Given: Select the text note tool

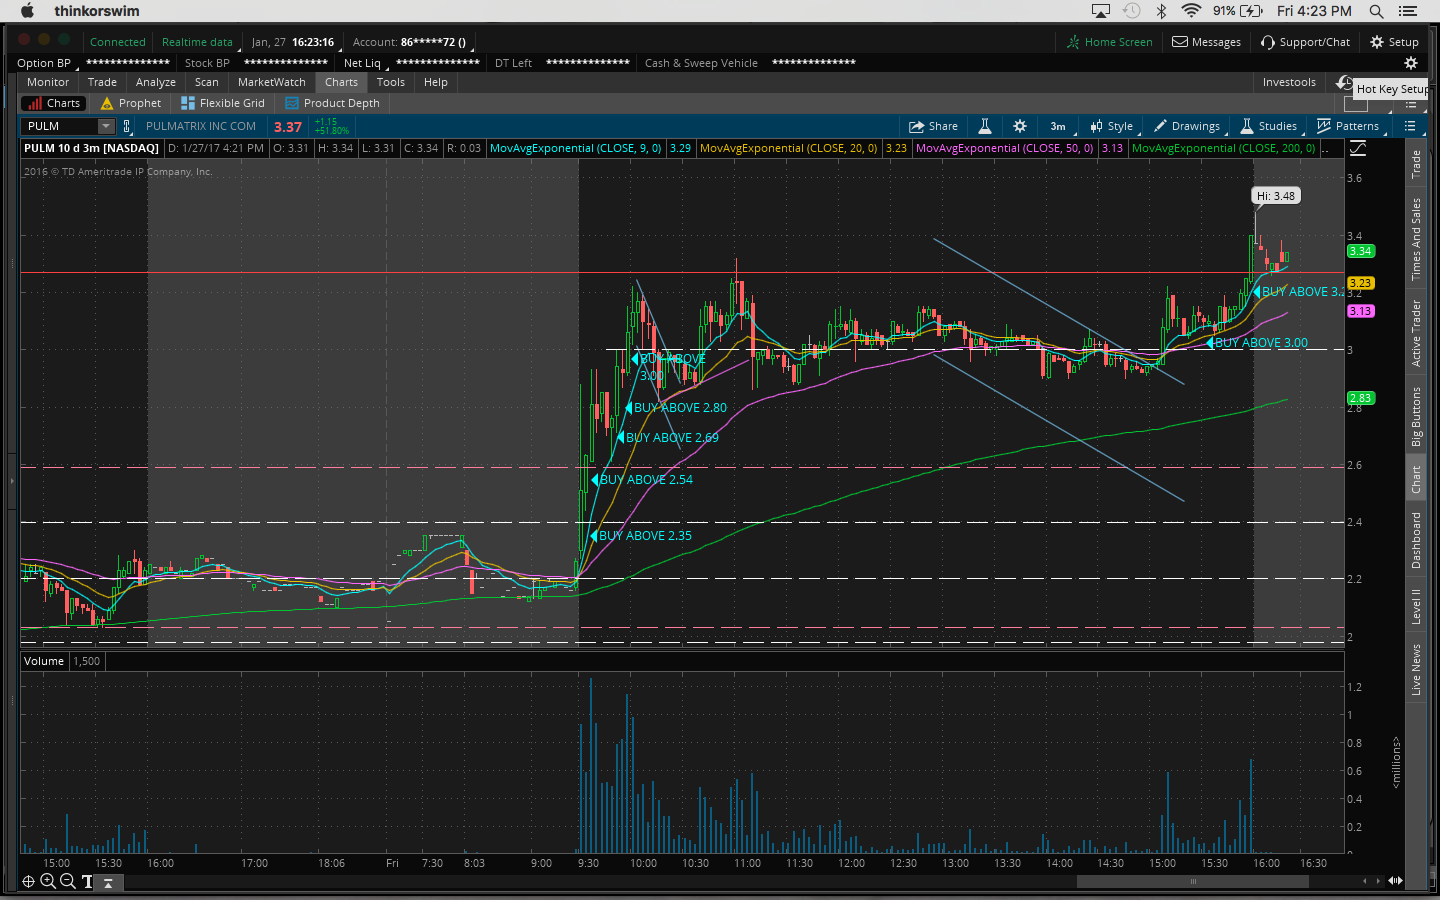Looking at the screenshot, I should coord(87,881).
